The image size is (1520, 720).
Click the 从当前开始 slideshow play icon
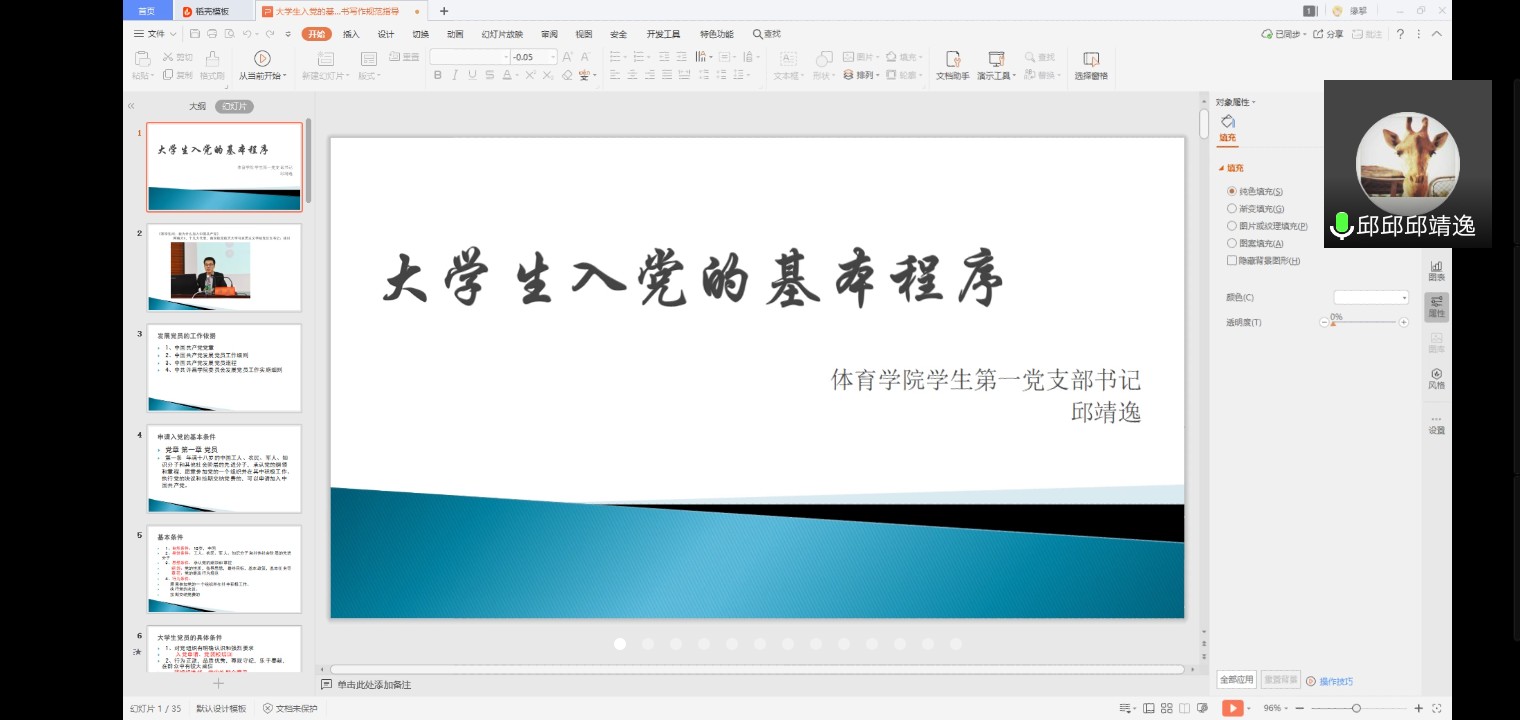click(x=262, y=59)
